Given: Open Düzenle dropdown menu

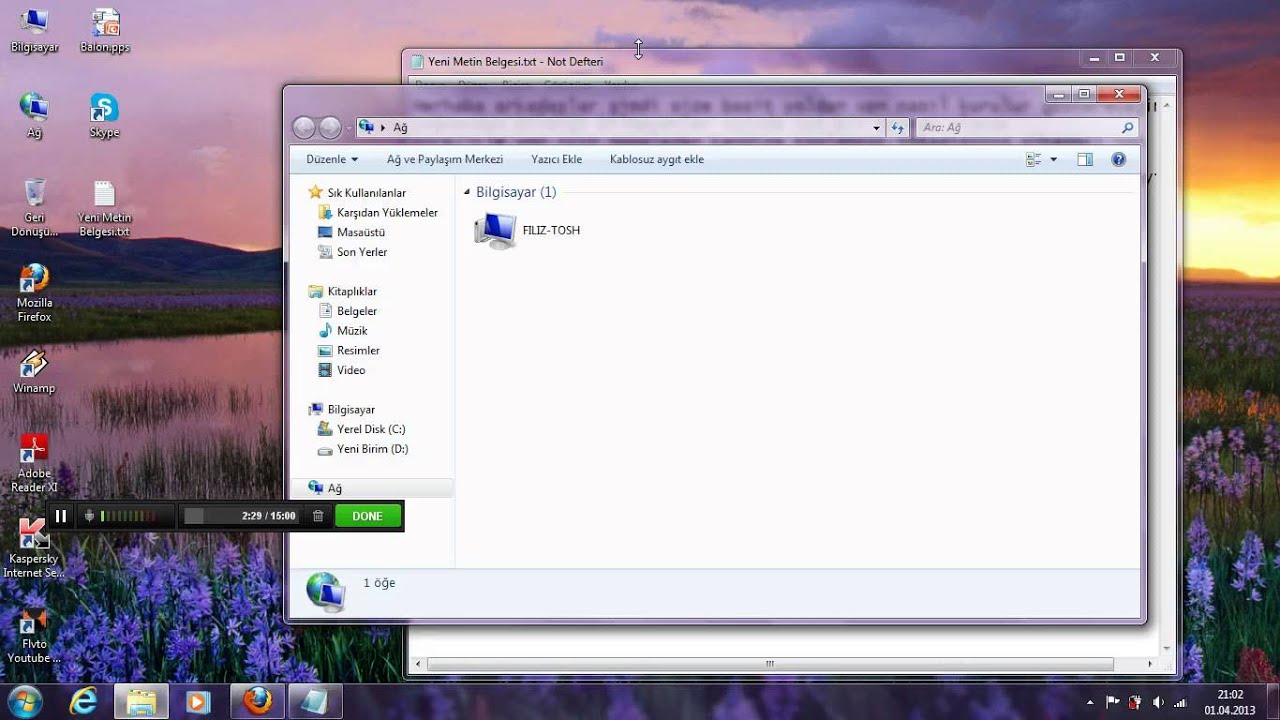Looking at the screenshot, I should (x=332, y=159).
